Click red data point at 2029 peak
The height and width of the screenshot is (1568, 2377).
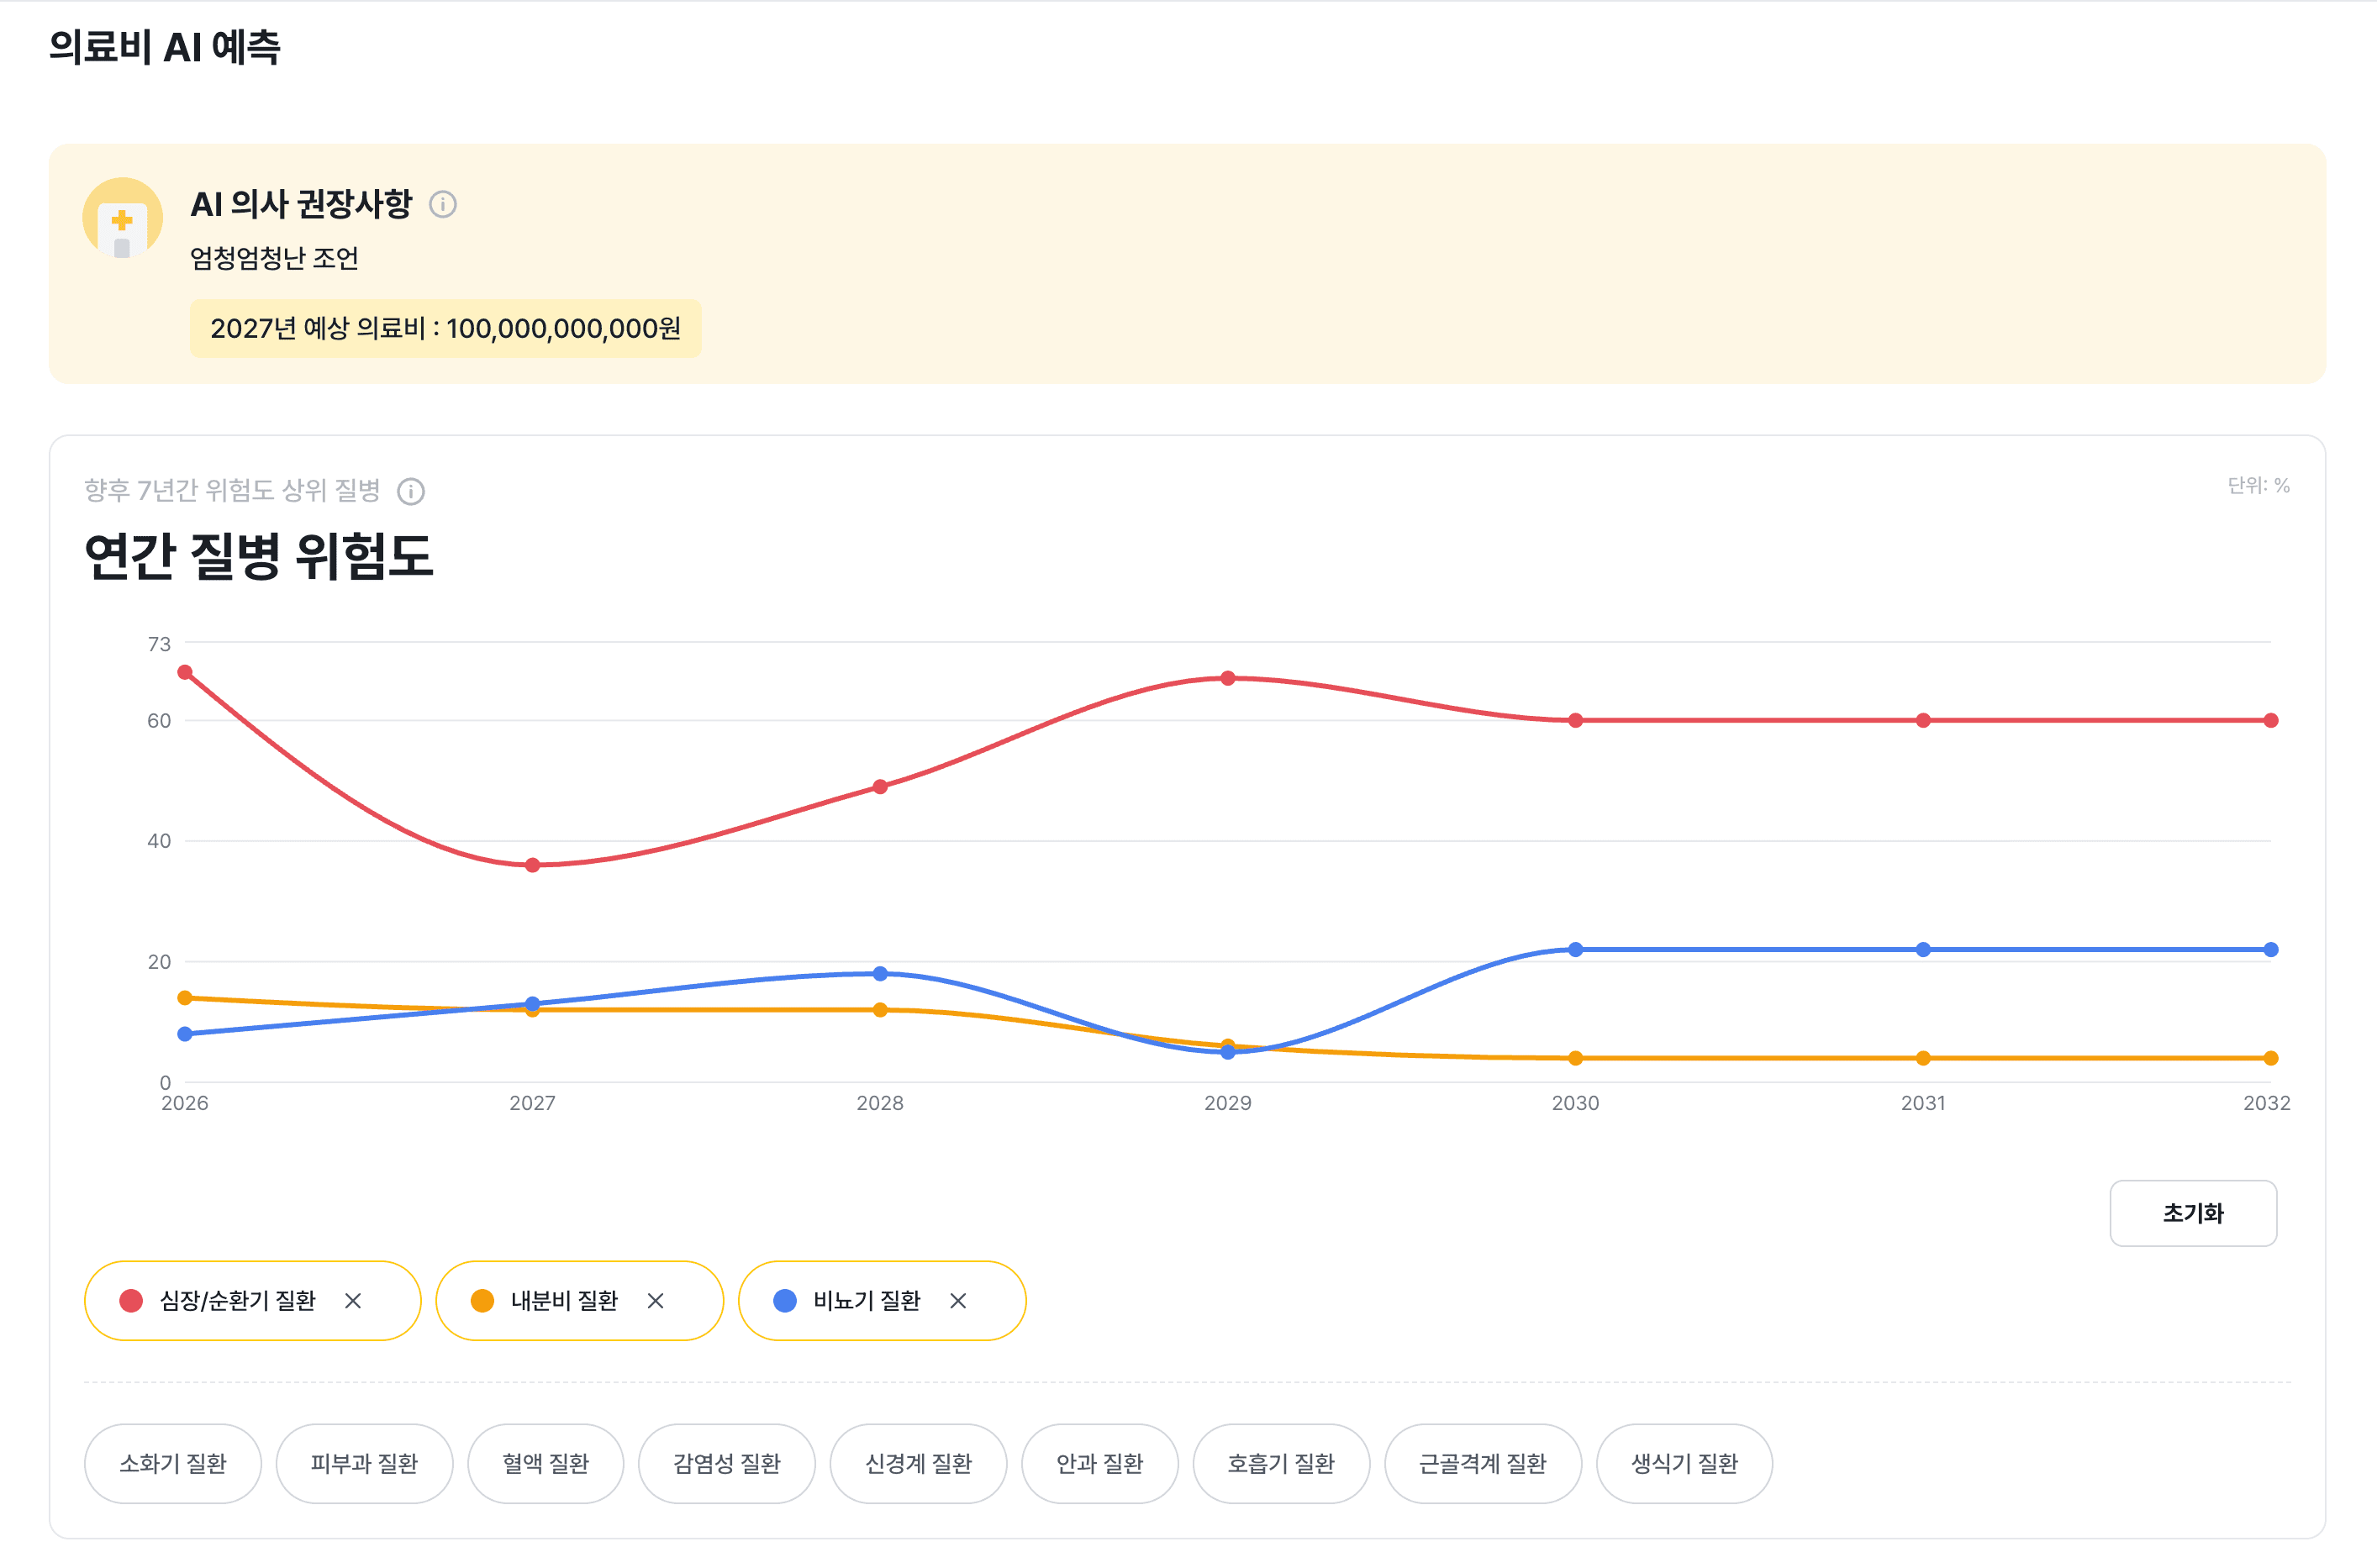pos(1228,678)
